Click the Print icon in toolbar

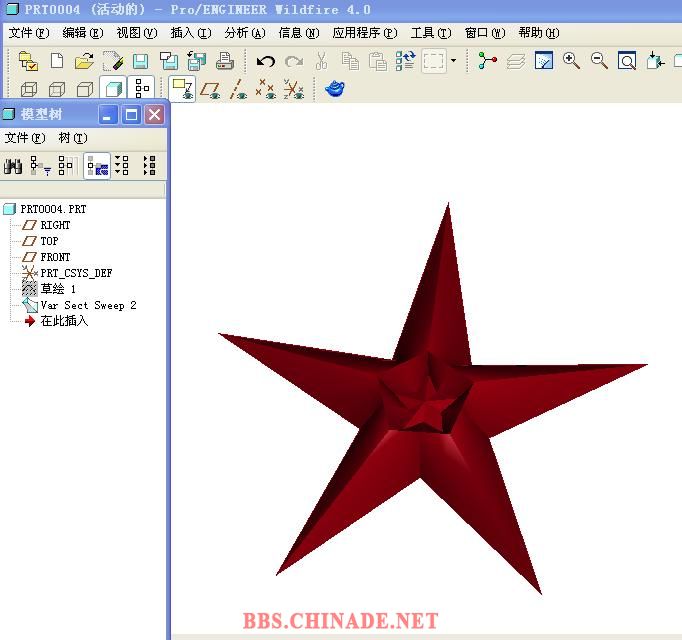[x=225, y=62]
